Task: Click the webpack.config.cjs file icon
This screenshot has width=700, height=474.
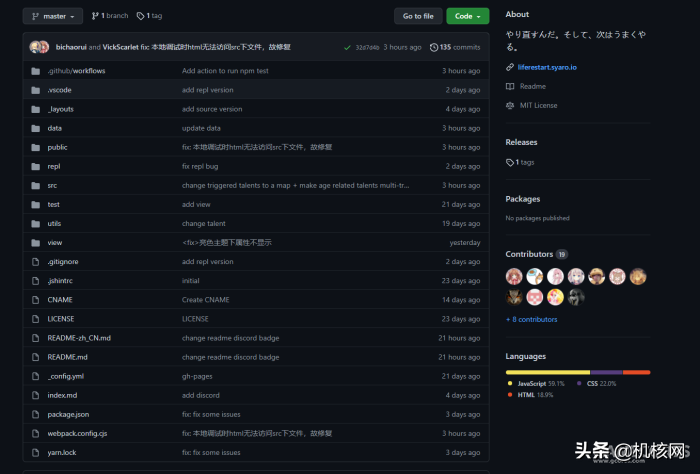Action: tap(36, 434)
